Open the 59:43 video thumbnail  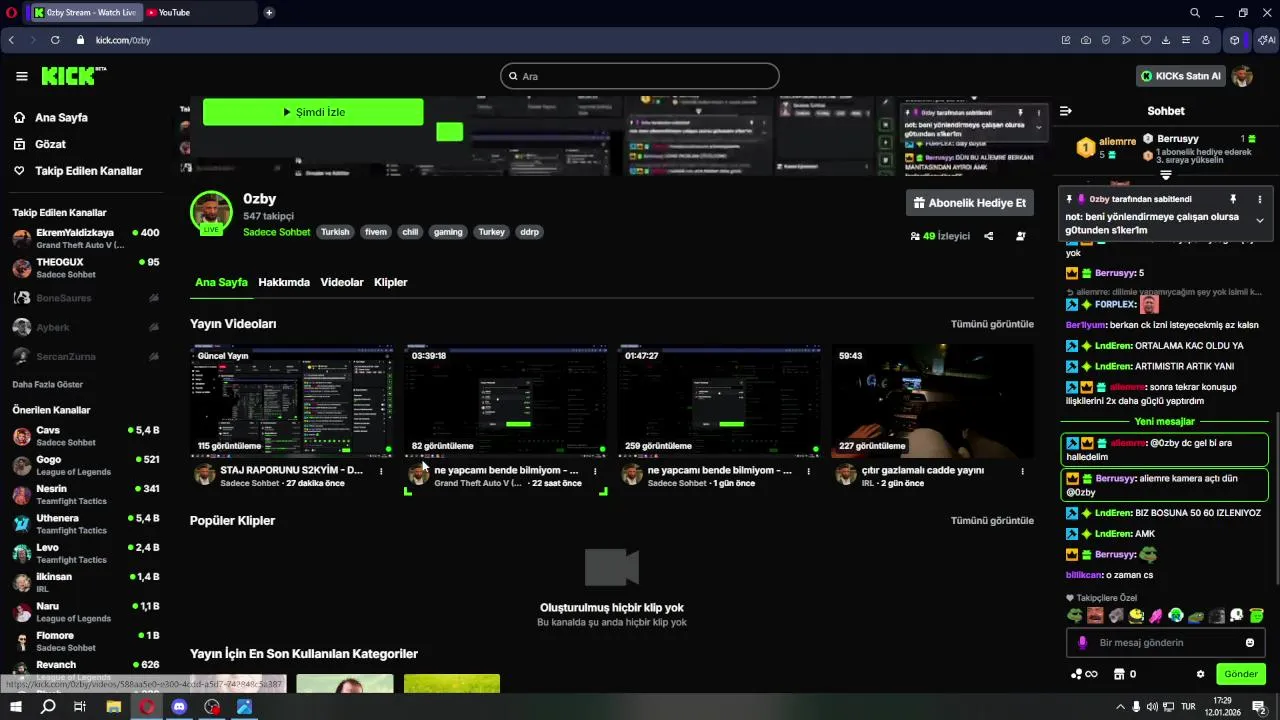tap(933, 401)
